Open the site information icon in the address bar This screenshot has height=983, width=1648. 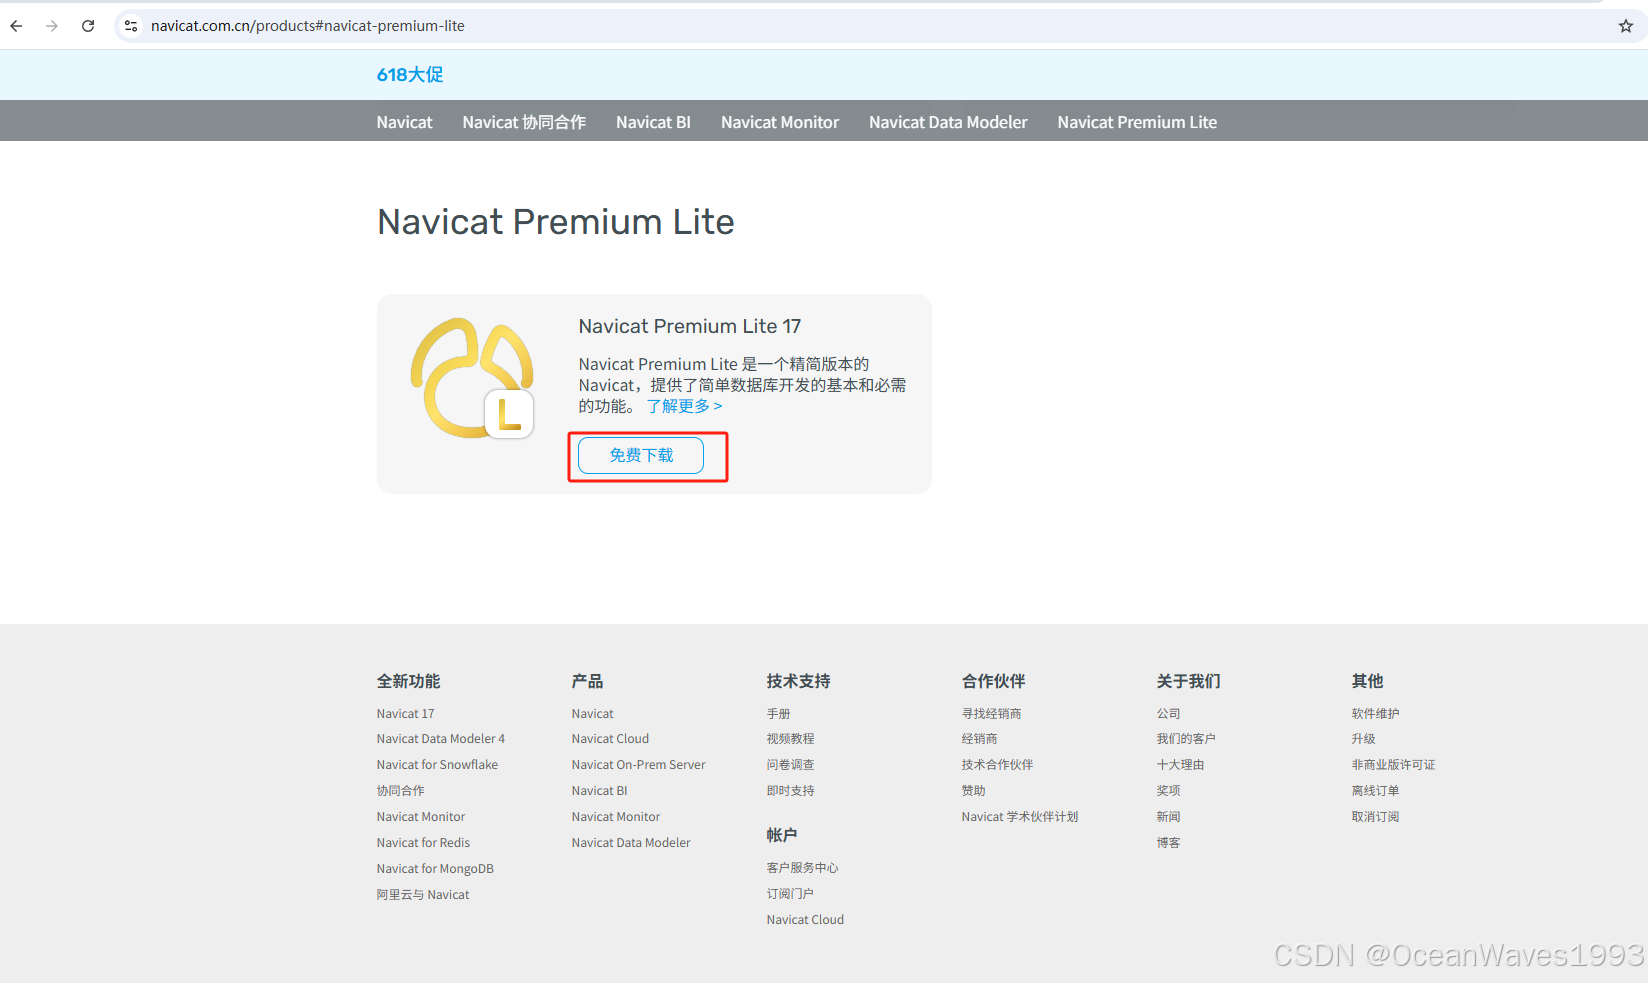click(131, 26)
